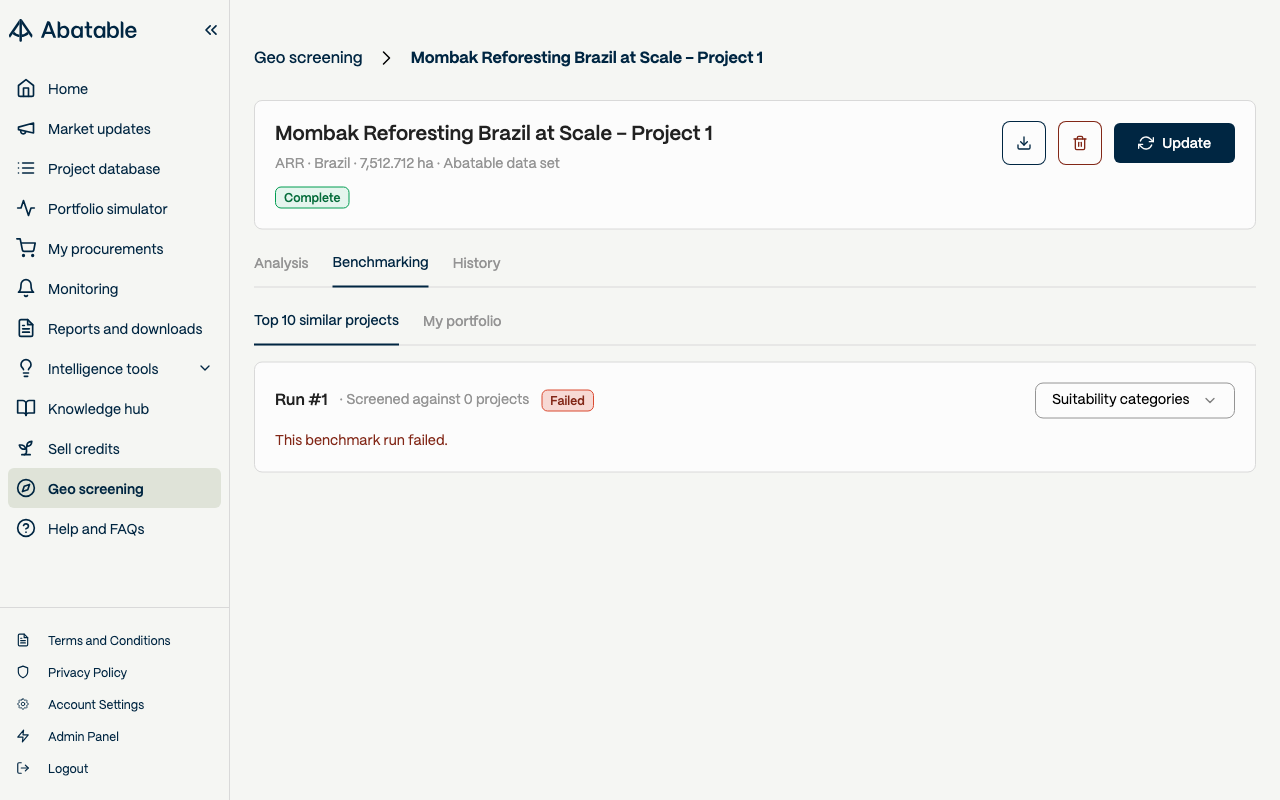This screenshot has height=800, width=1280.
Task: Click the Run #1 heading
Action: tap(301, 400)
